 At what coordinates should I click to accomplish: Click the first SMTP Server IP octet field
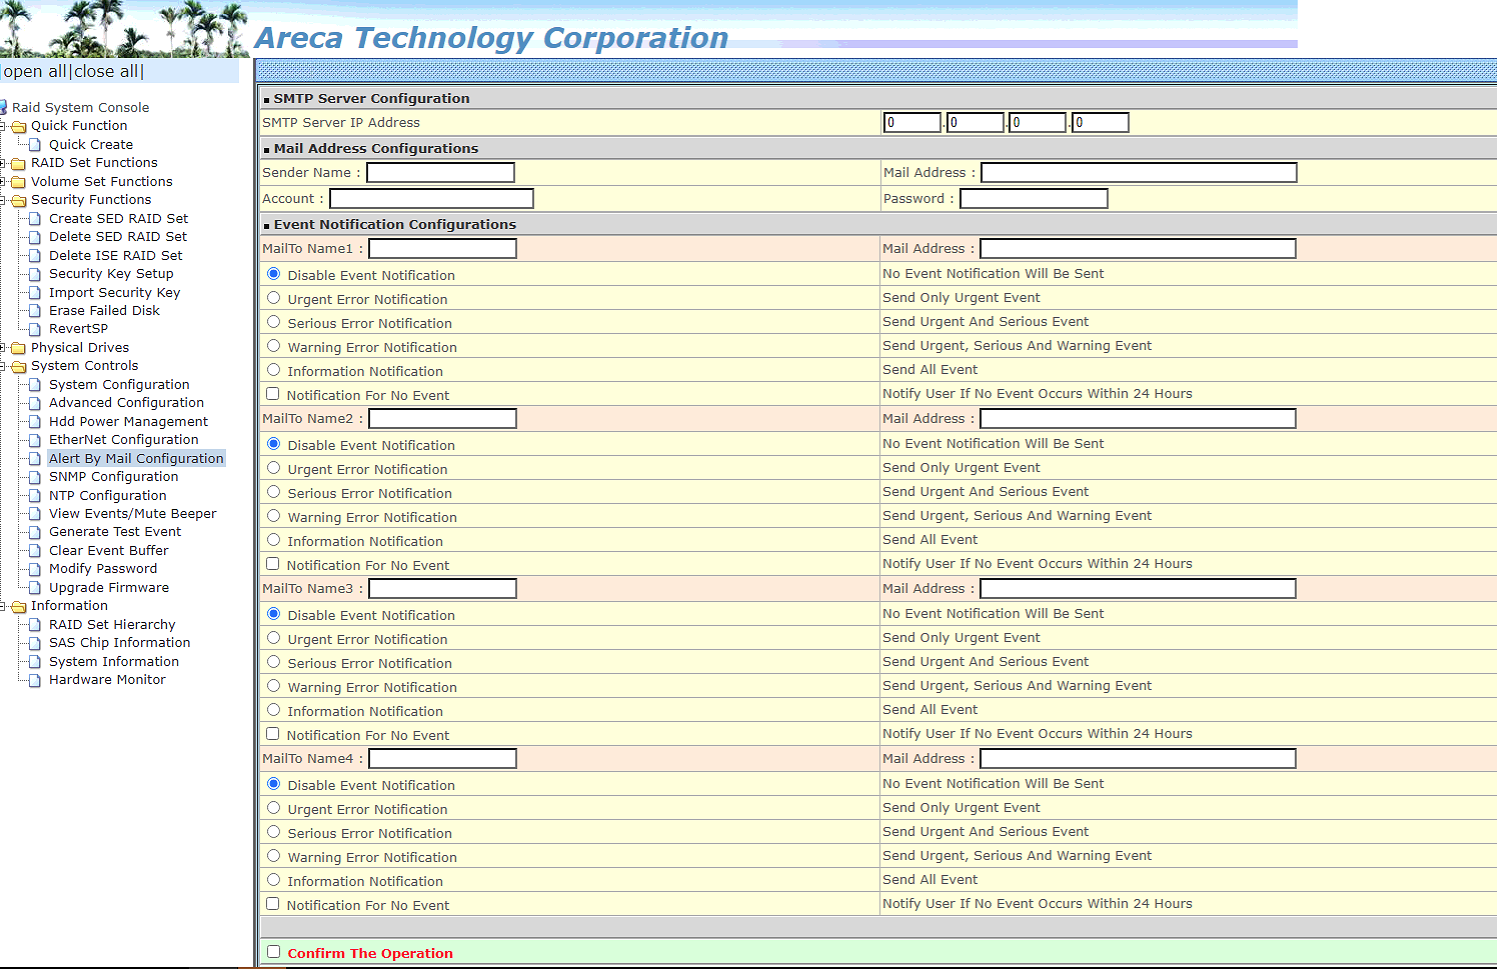pyautogui.click(x=912, y=122)
